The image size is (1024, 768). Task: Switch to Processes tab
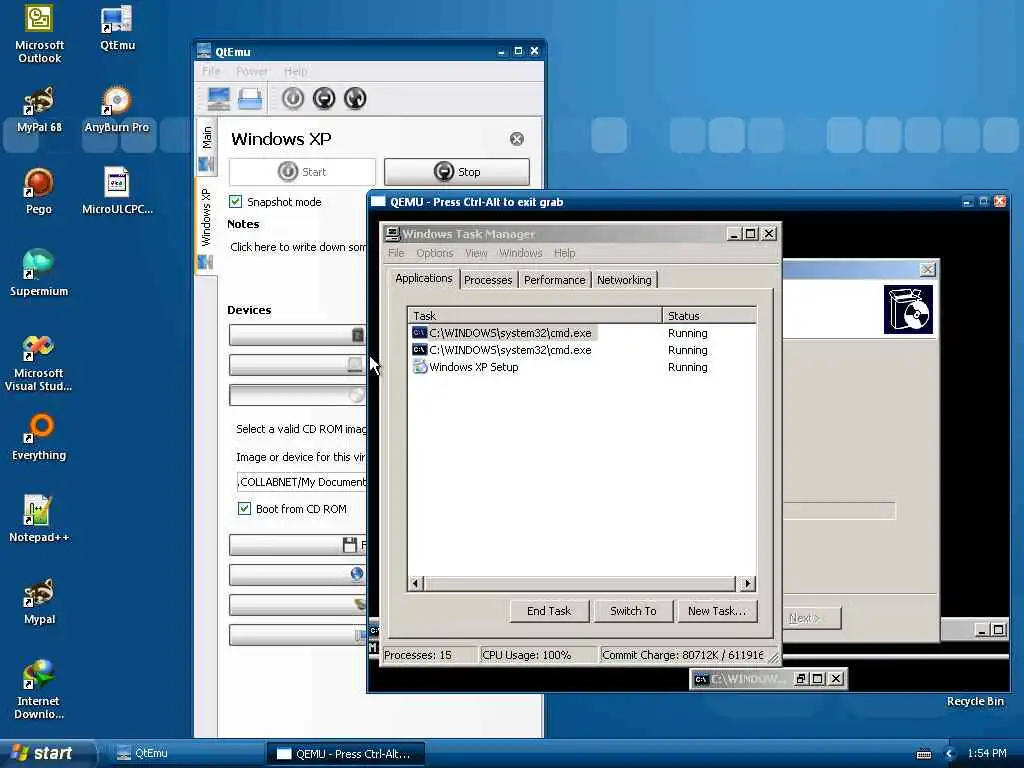pyautogui.click(x=488, y=280)
